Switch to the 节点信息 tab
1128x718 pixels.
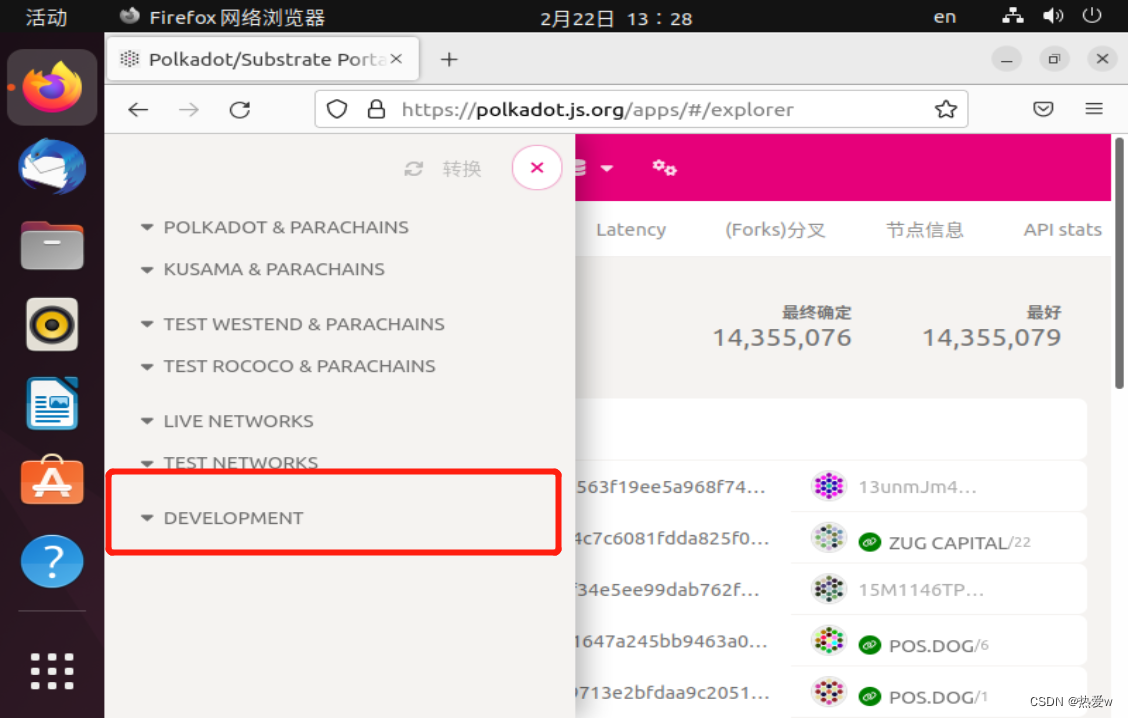click(924, 230)
